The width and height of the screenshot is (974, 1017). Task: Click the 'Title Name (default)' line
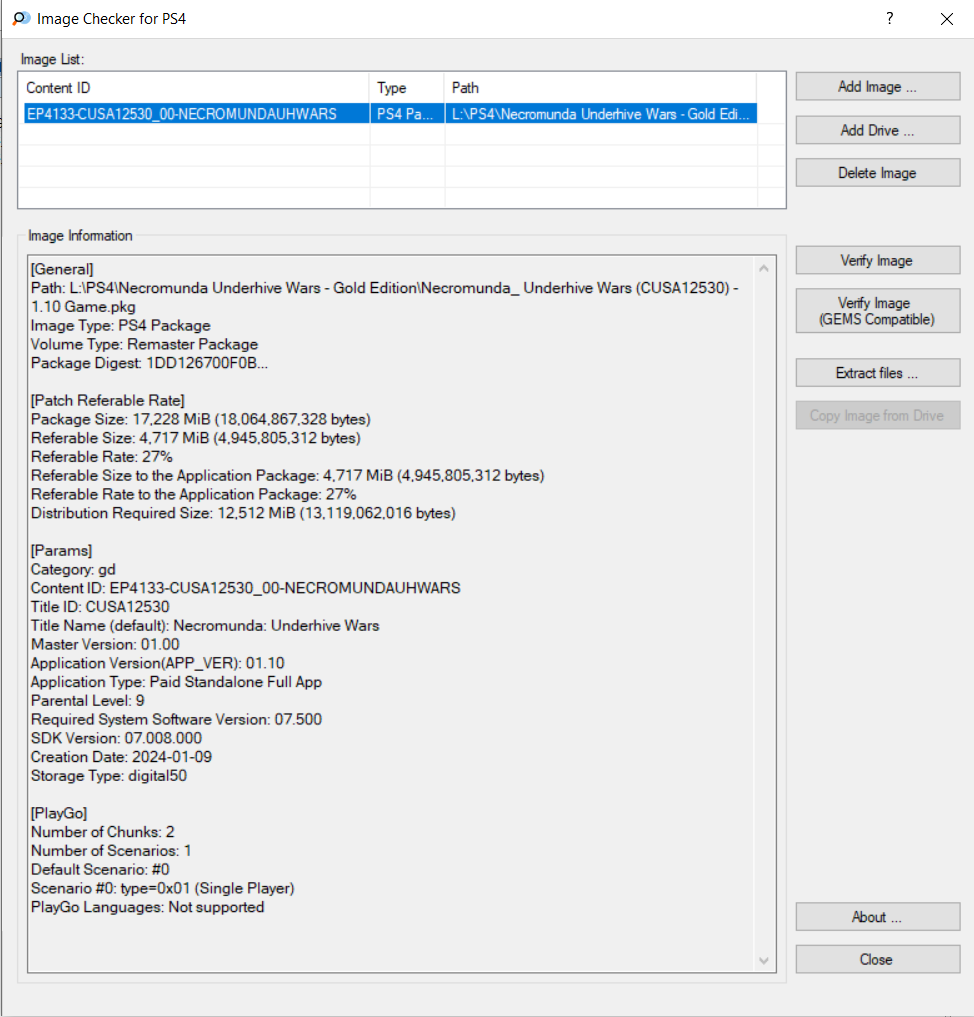205,626
